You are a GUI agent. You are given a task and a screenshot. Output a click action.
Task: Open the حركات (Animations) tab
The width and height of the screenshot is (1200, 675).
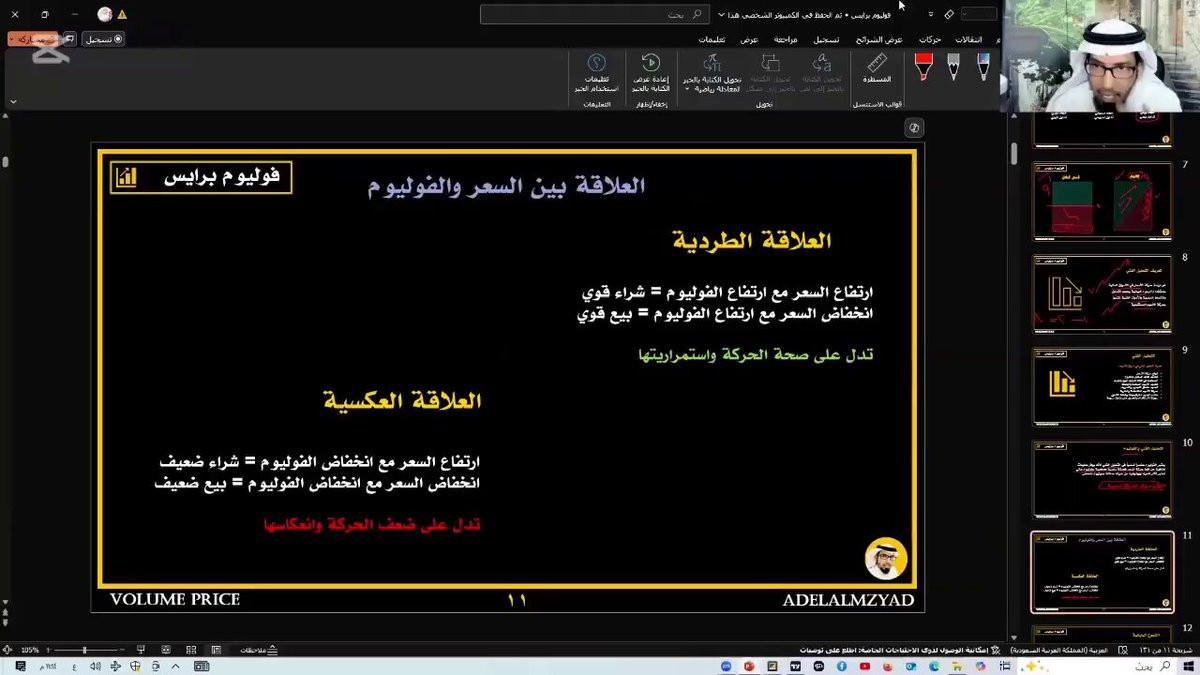coord(930,39)
